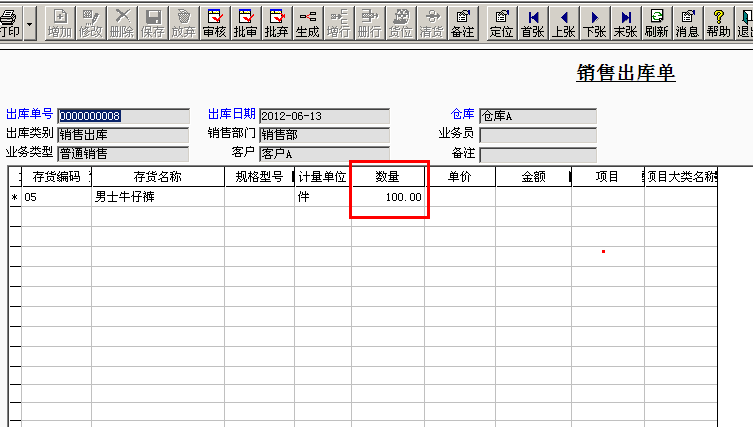
Task: Click the Modify (修改) toolbar button
Action: [x=91, y=23]
